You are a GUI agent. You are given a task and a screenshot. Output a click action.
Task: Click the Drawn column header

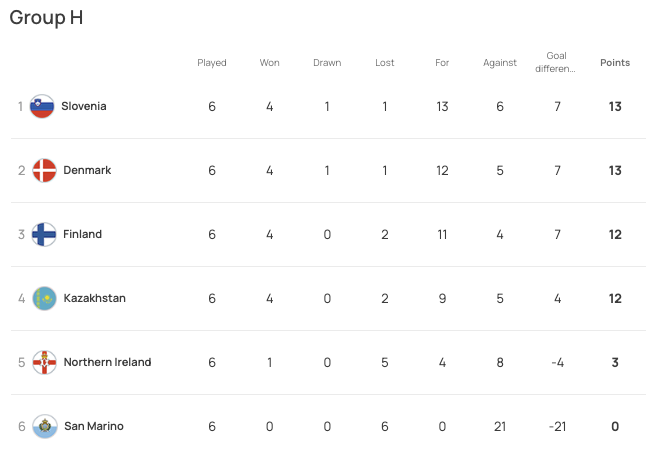[x=327, y=63]
